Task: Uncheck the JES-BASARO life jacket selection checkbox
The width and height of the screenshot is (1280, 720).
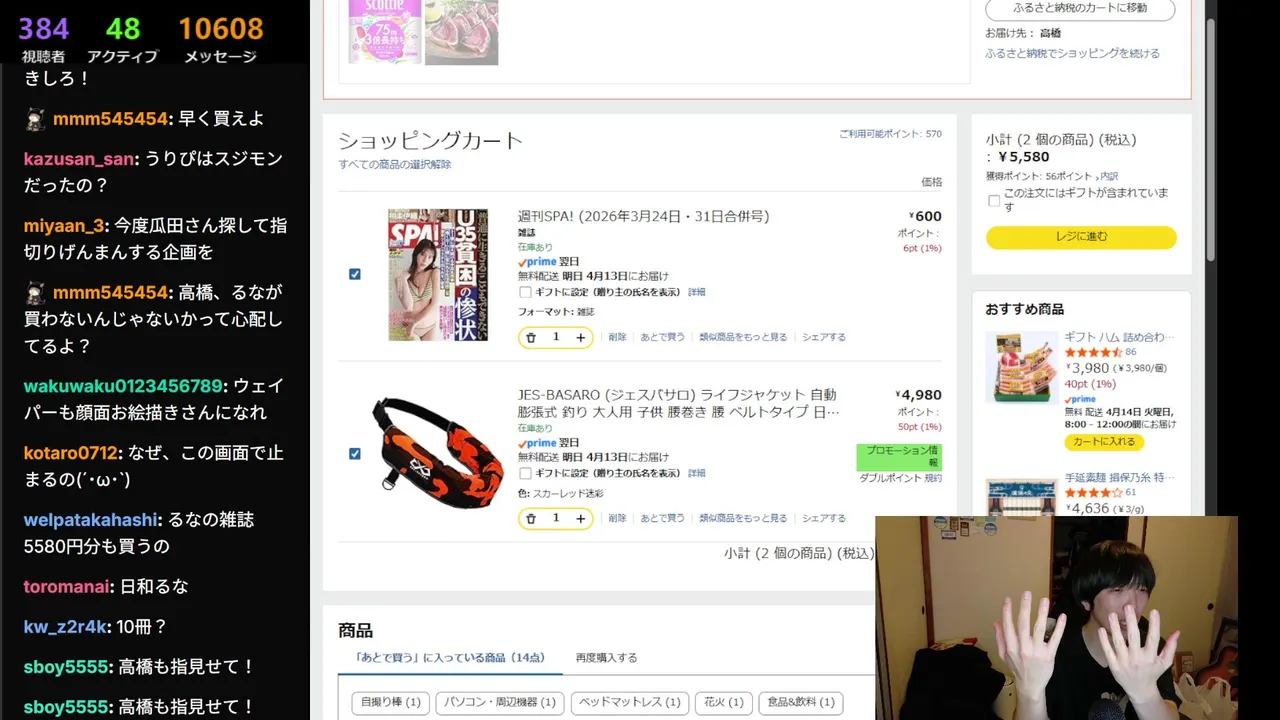Action: tap(355, 453)
